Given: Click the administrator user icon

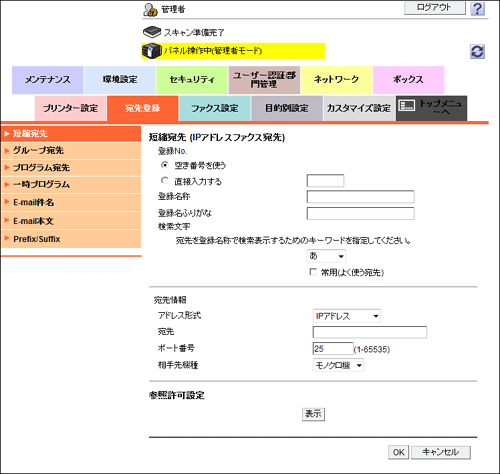Looking at the screenshot, I should click(150, 10).
